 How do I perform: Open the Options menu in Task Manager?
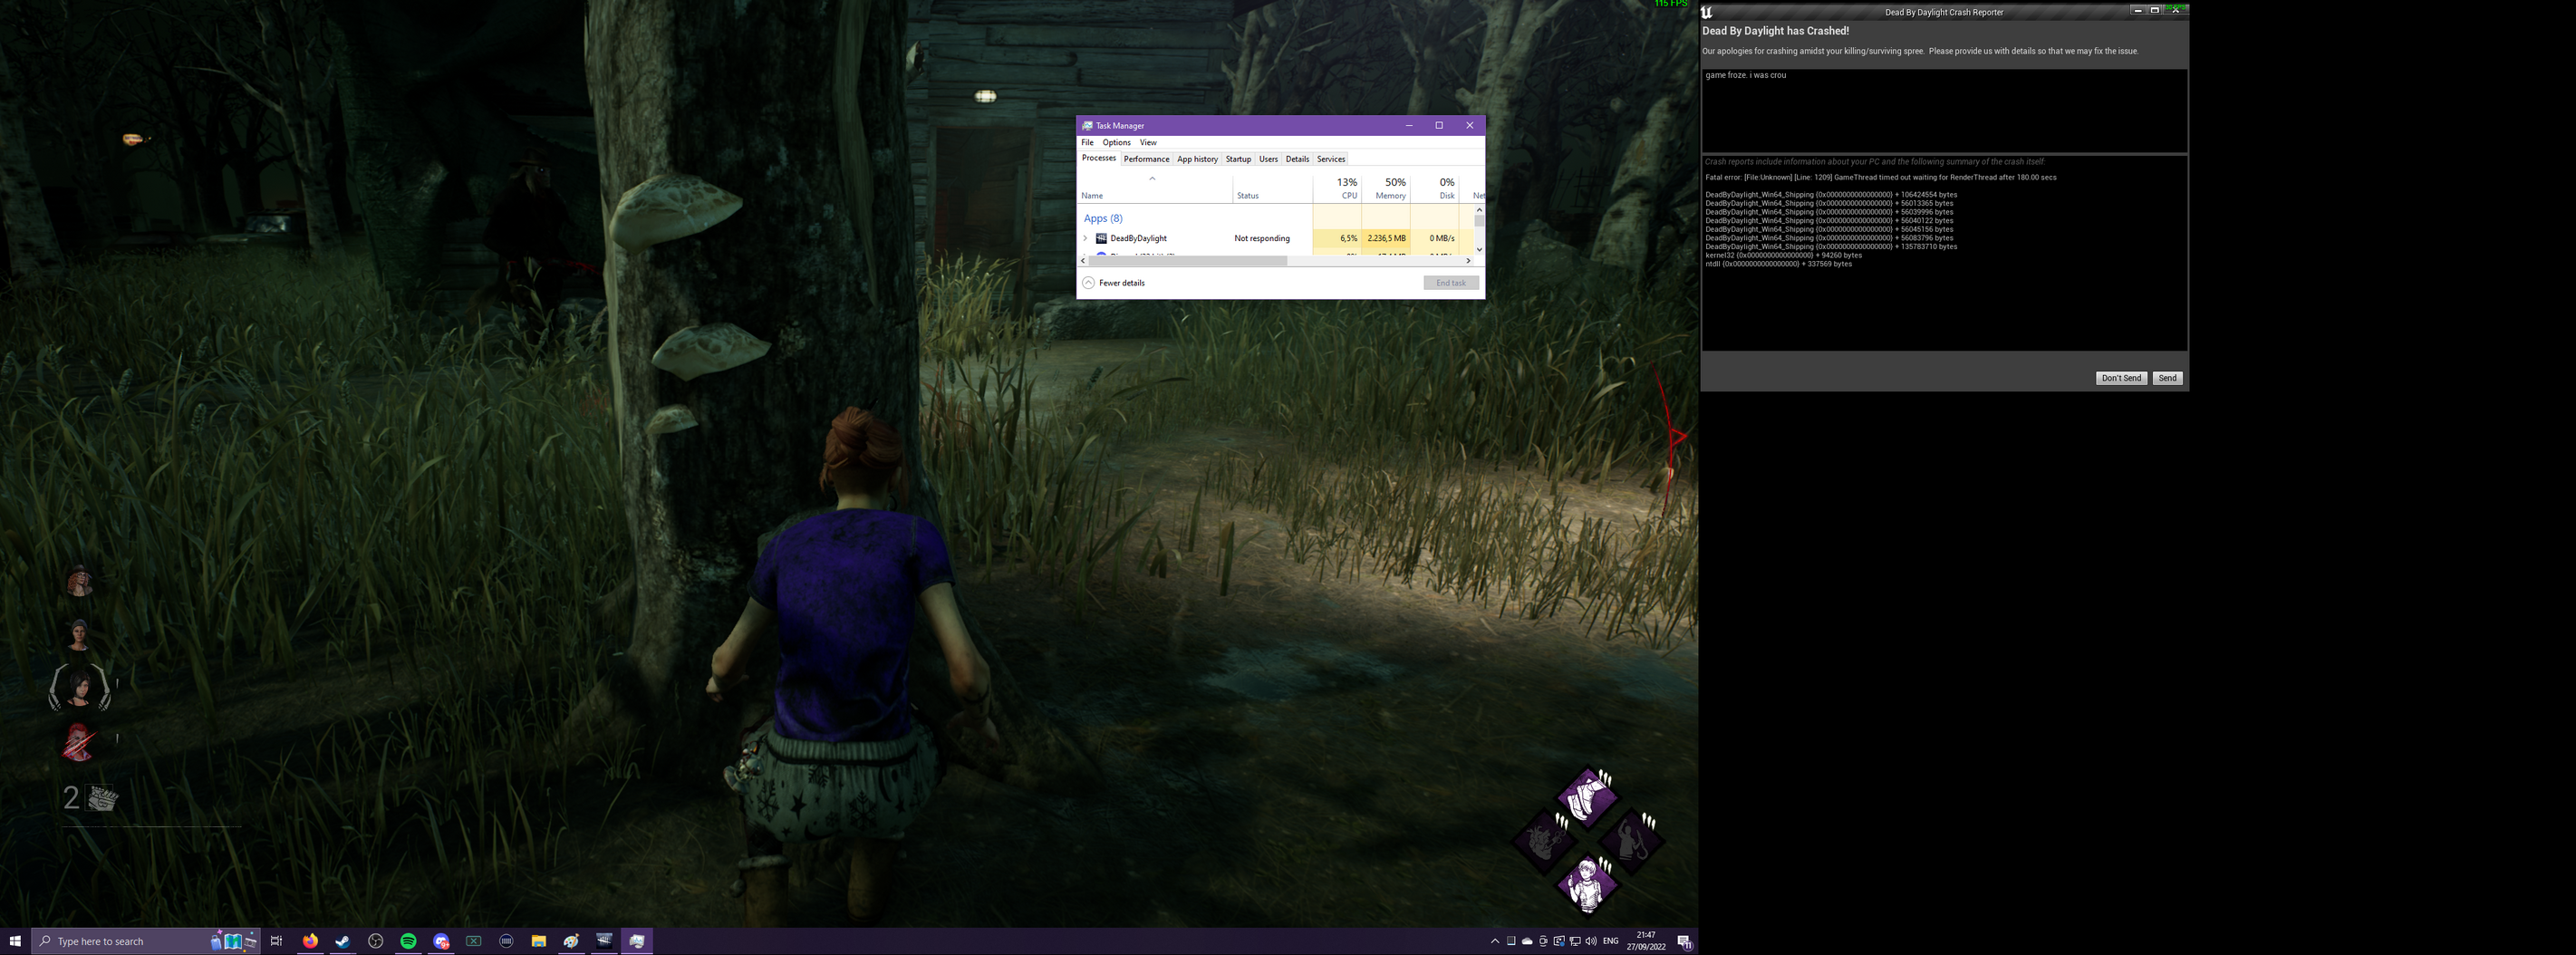(x=1116, y=142)
